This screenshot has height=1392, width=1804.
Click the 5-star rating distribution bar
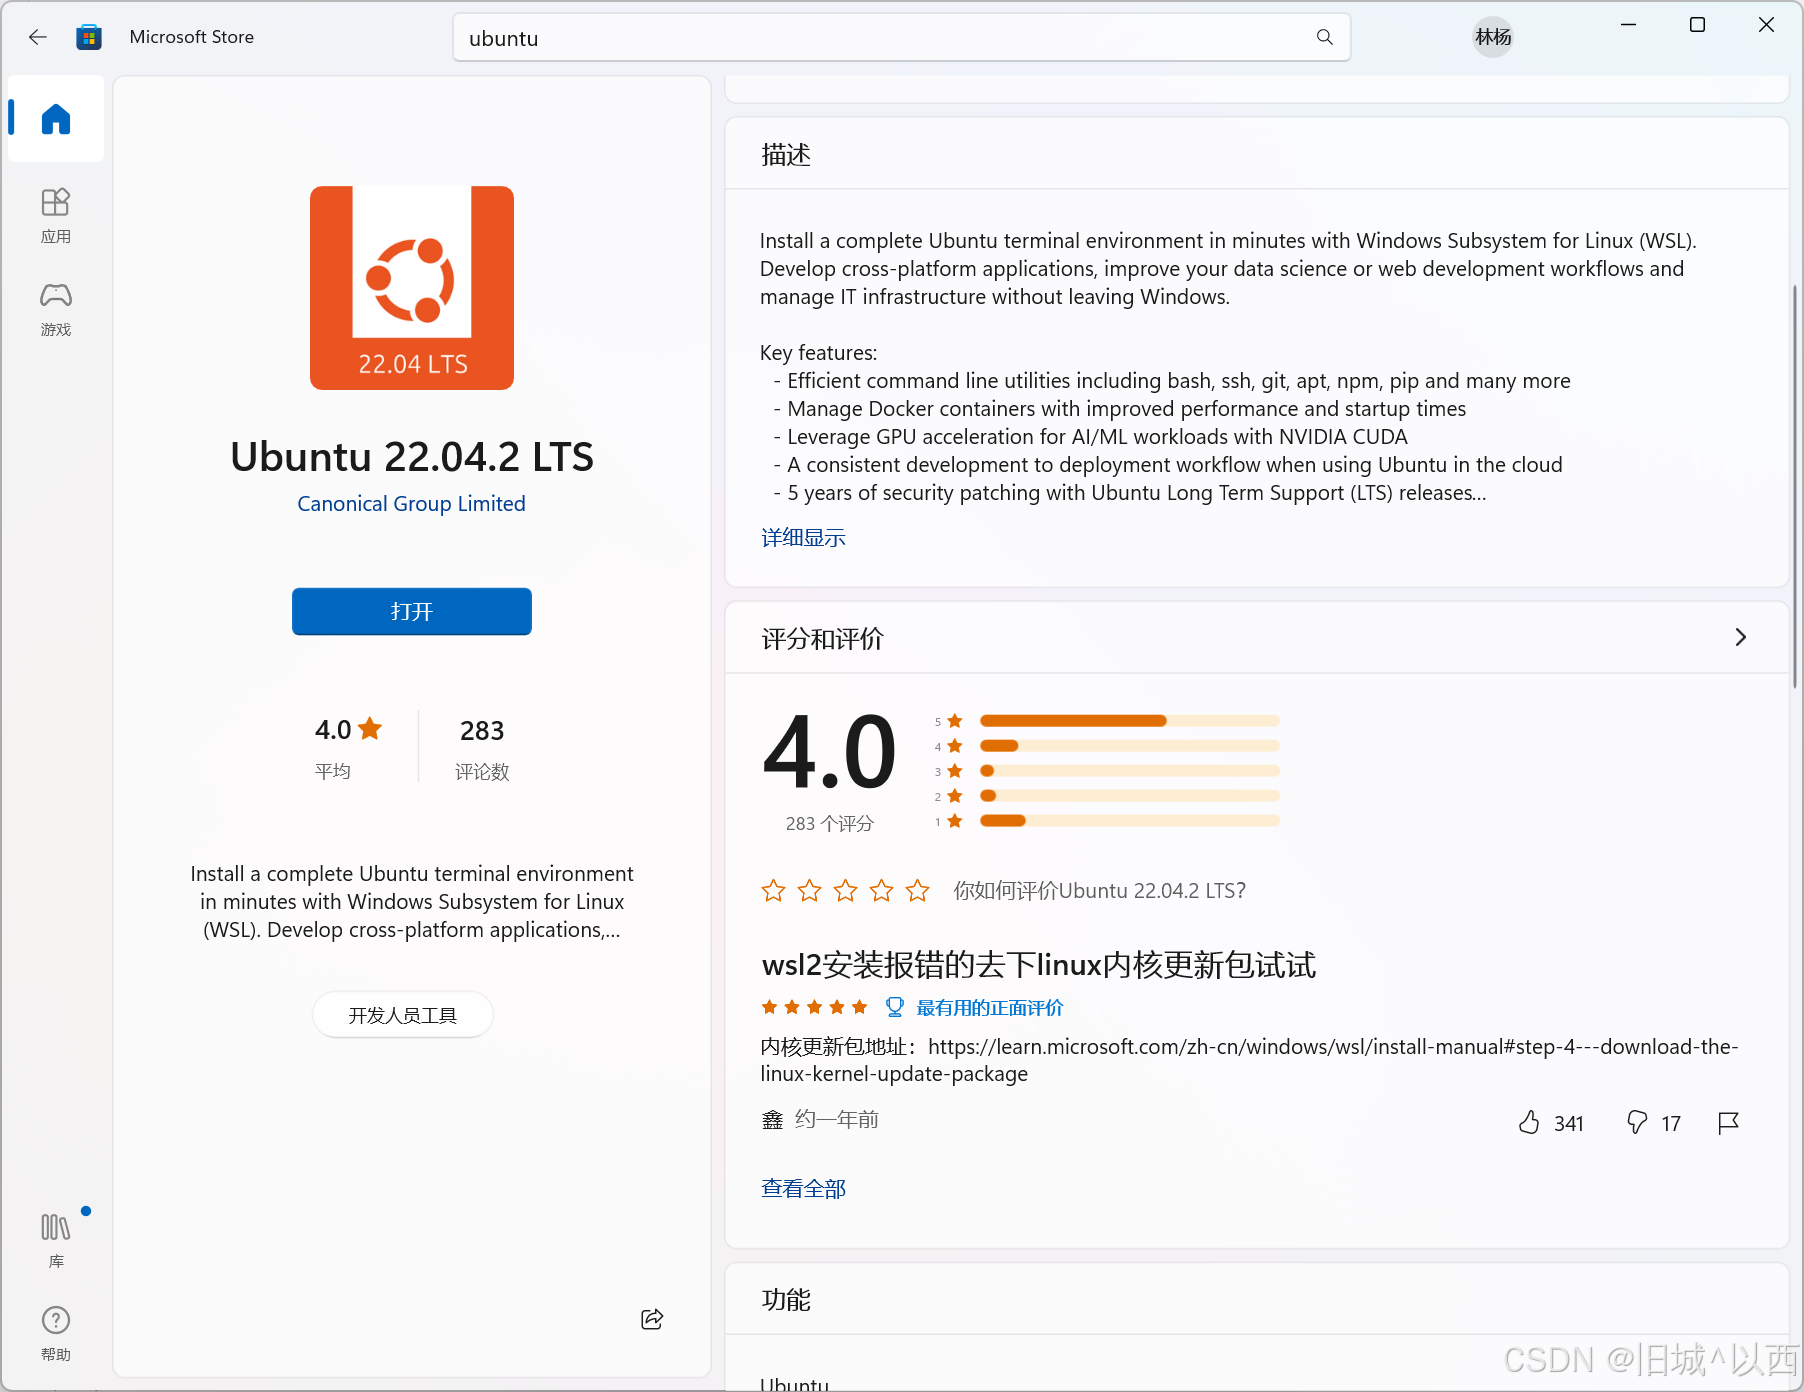[1130, 721]
